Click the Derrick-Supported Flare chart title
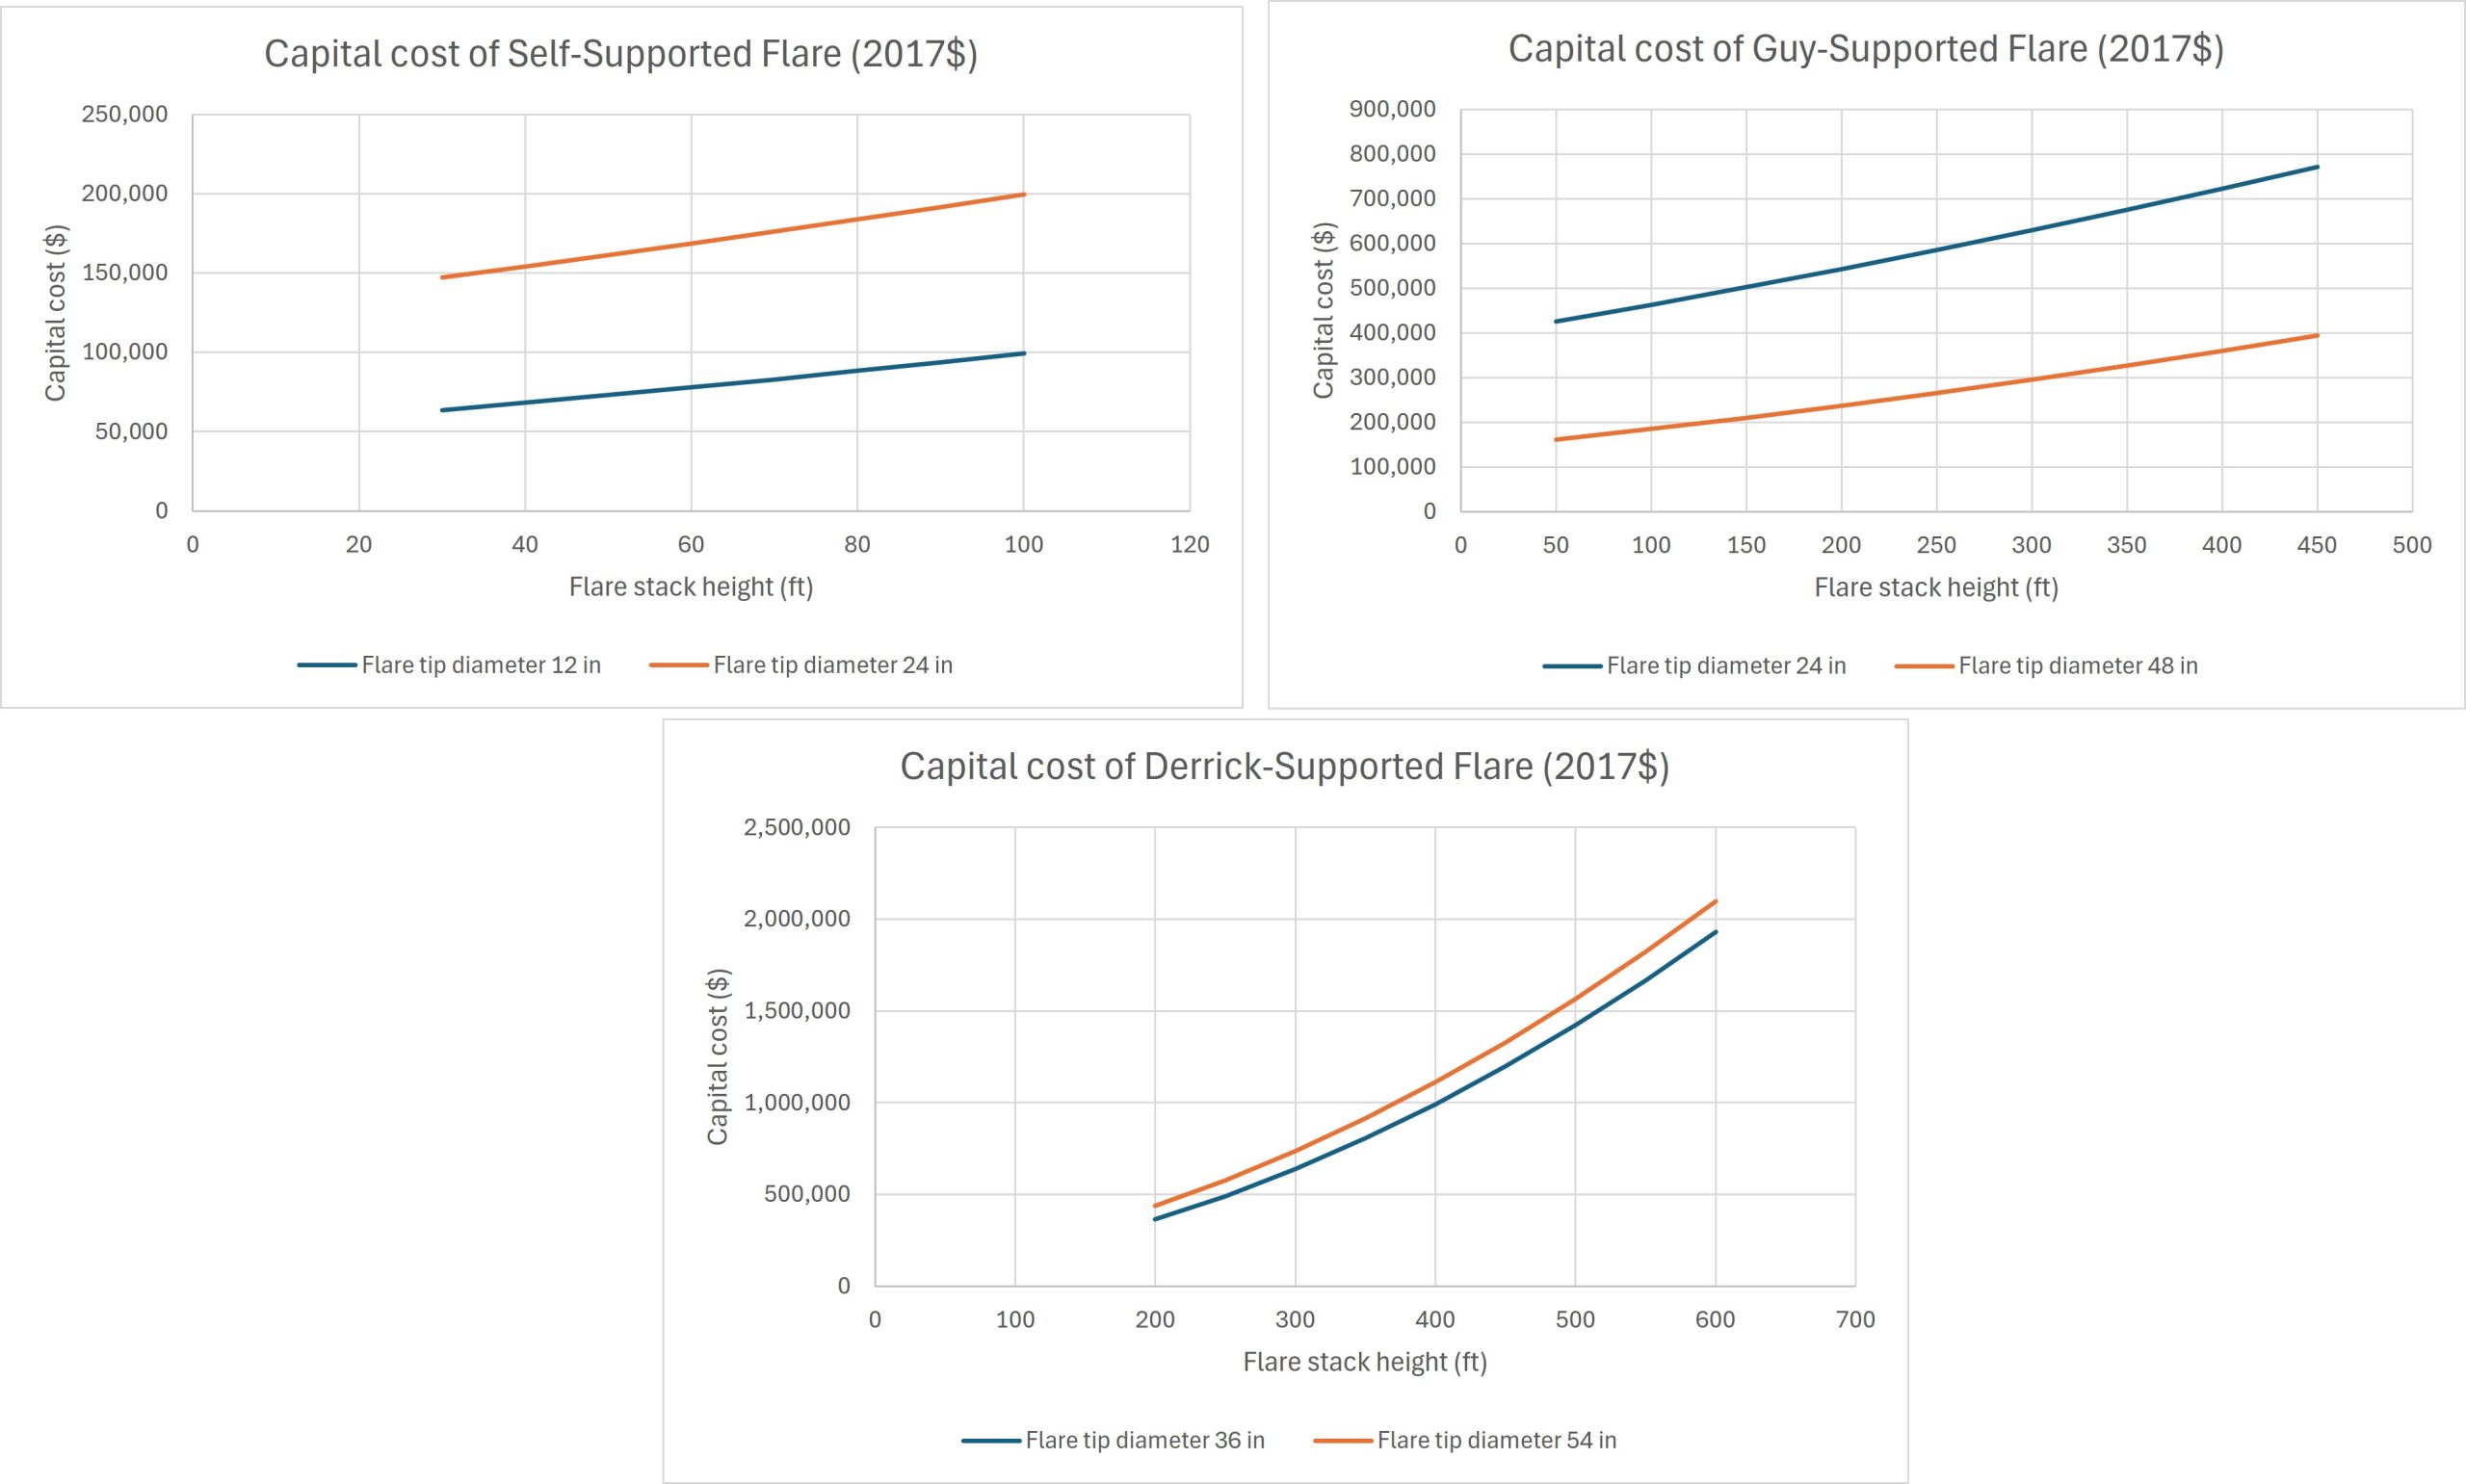Screen dimensions: 2466x1484 (x=1284, y=766)
